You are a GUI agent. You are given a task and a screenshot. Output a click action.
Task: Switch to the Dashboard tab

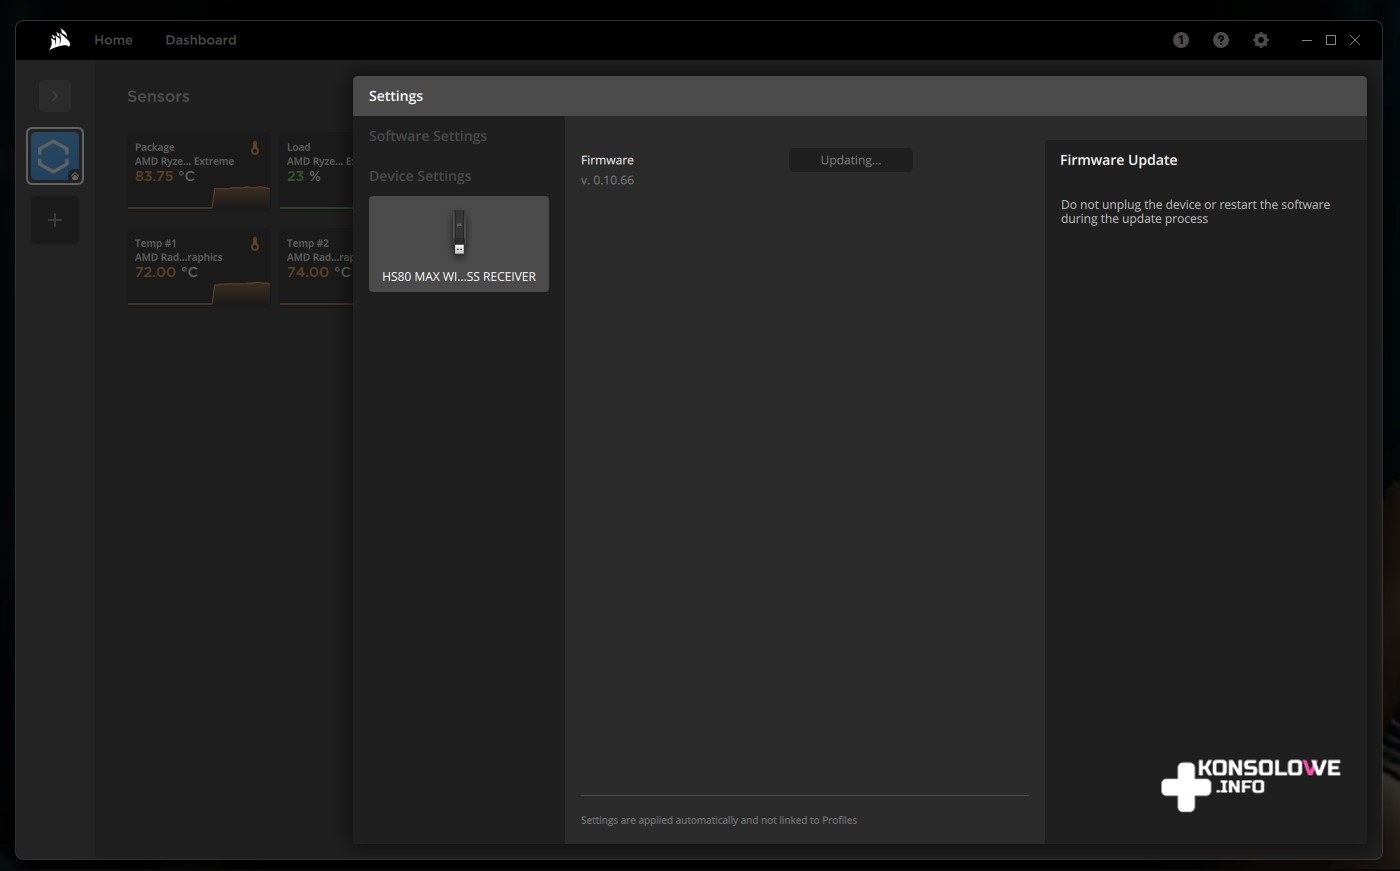(x=201, y=40)
